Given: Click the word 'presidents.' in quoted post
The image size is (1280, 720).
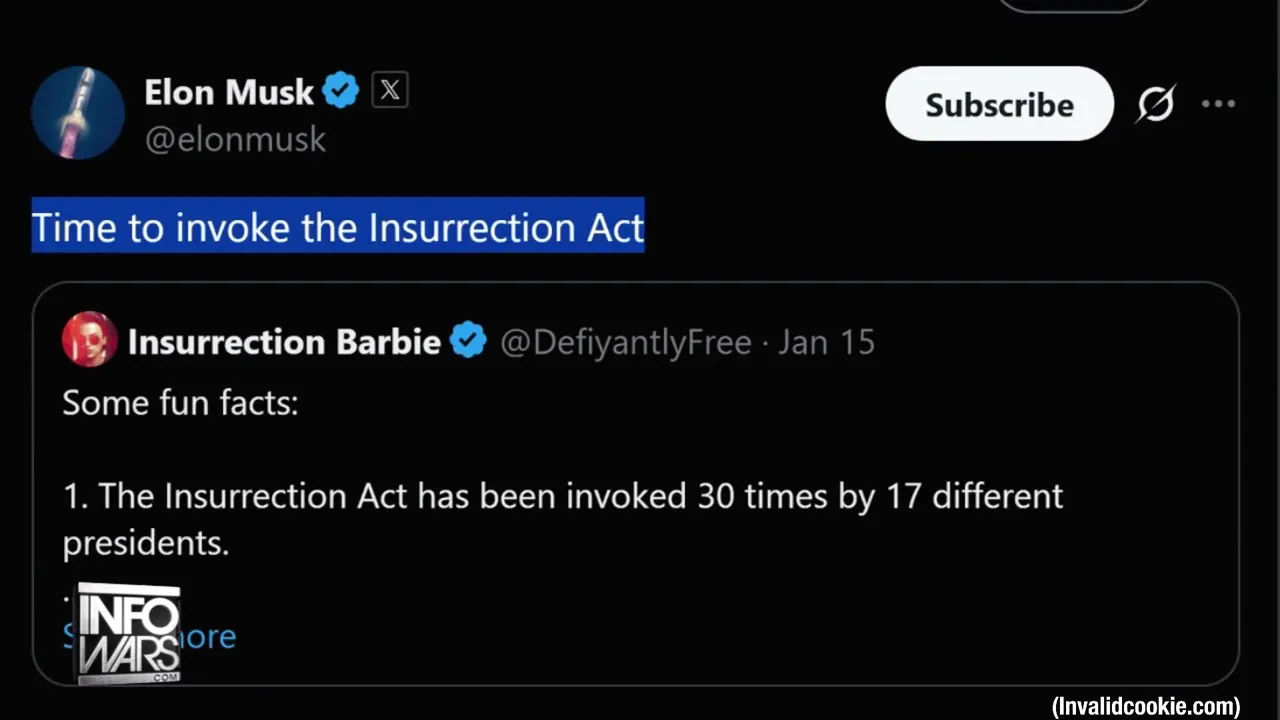Looking at the screenshot, I should 146,543.
